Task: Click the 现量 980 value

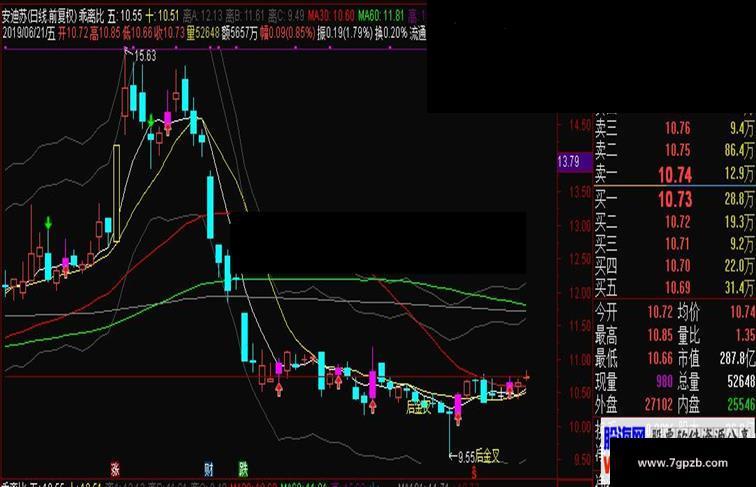Action: click(x=664, y=381)
